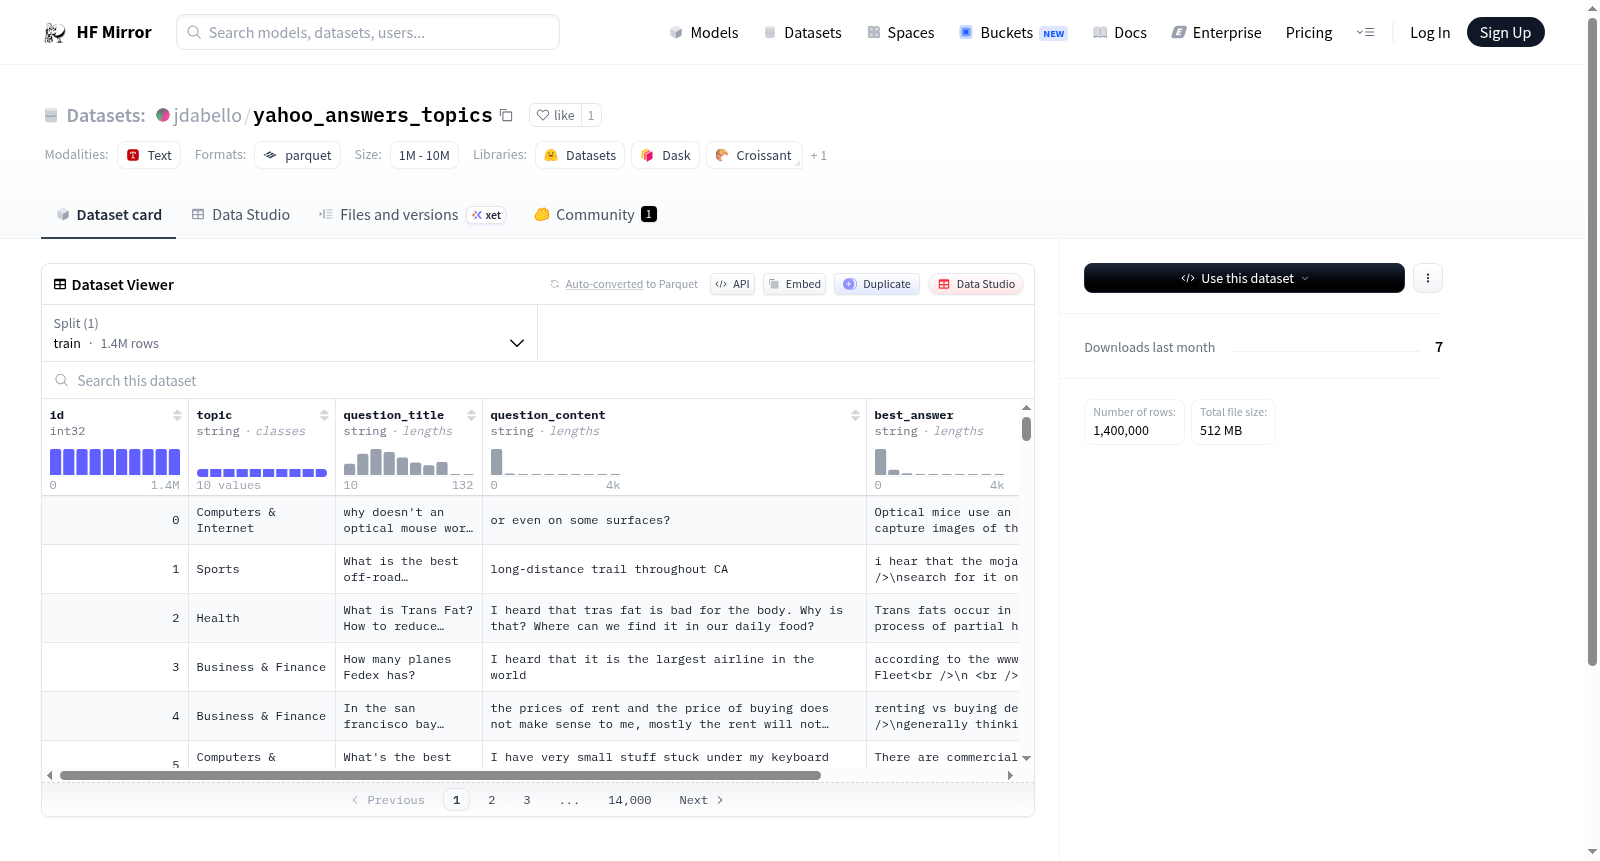Show the +1 additional libraries
1600x861 pixels.
click(818, 155)
